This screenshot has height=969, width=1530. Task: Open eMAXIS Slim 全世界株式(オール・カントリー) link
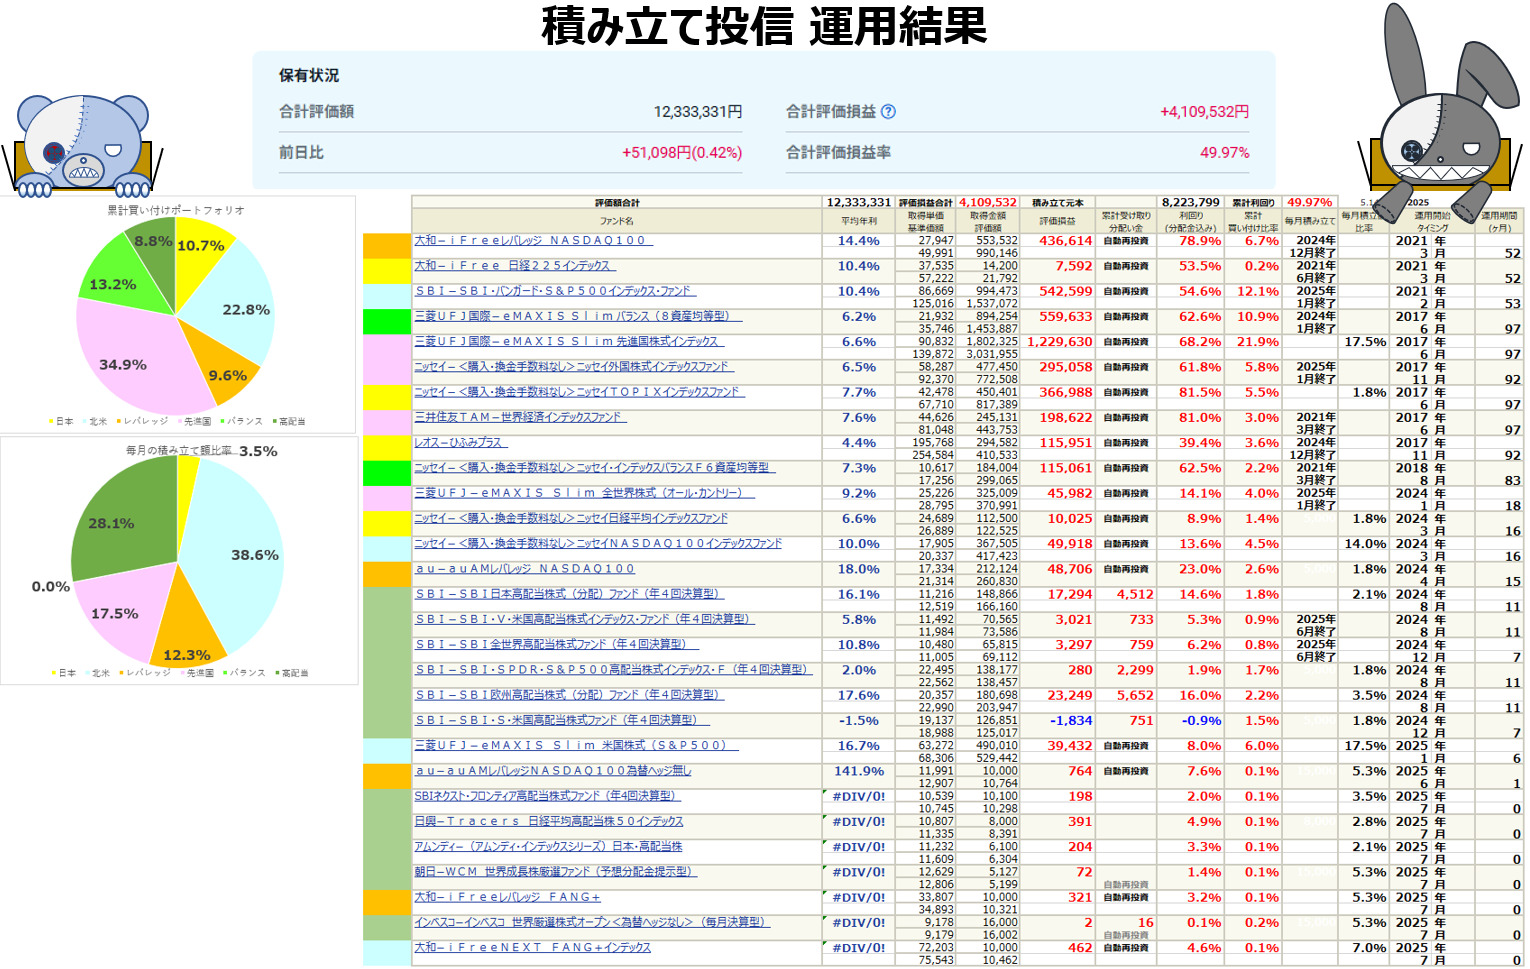coord(584,493)
